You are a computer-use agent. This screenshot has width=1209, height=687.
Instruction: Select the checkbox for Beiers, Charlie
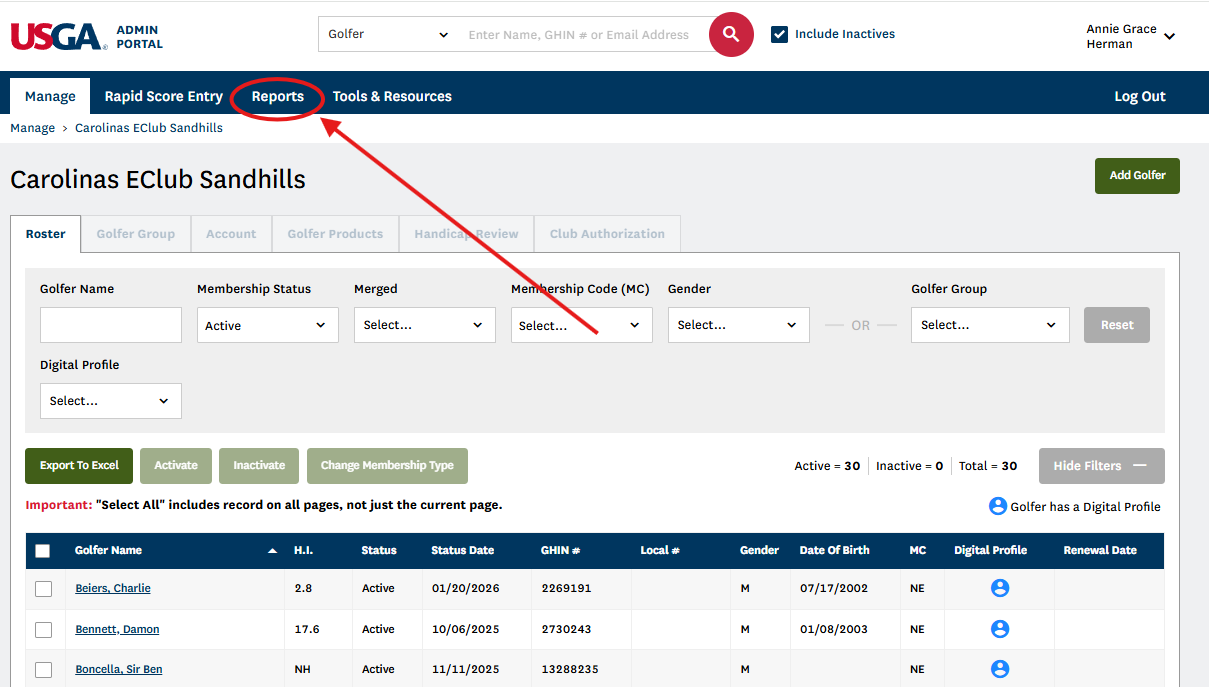pos(43,589)
